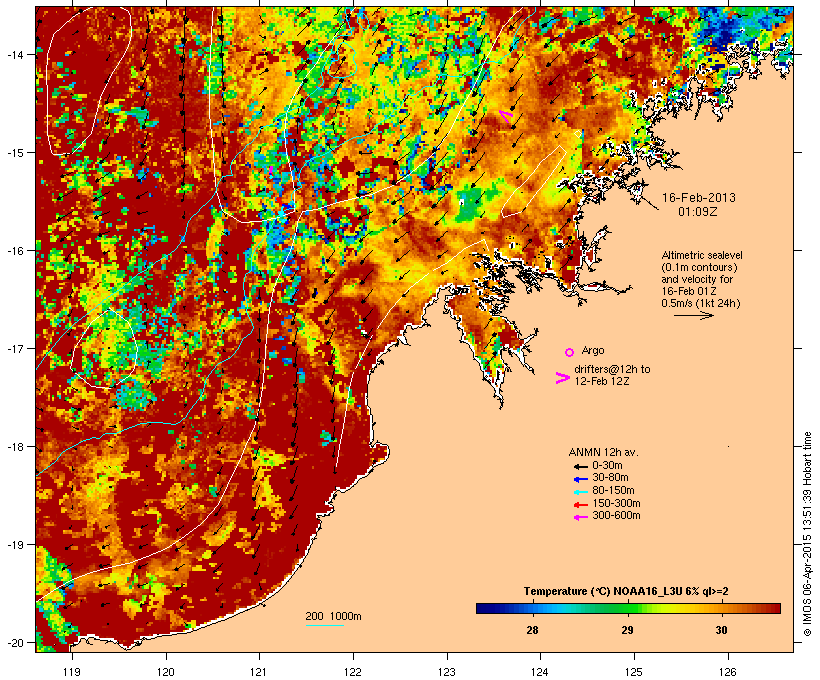820x680 pixels.
Task: Click the magenta drifter arrowhead in legend
Action: 562,378
